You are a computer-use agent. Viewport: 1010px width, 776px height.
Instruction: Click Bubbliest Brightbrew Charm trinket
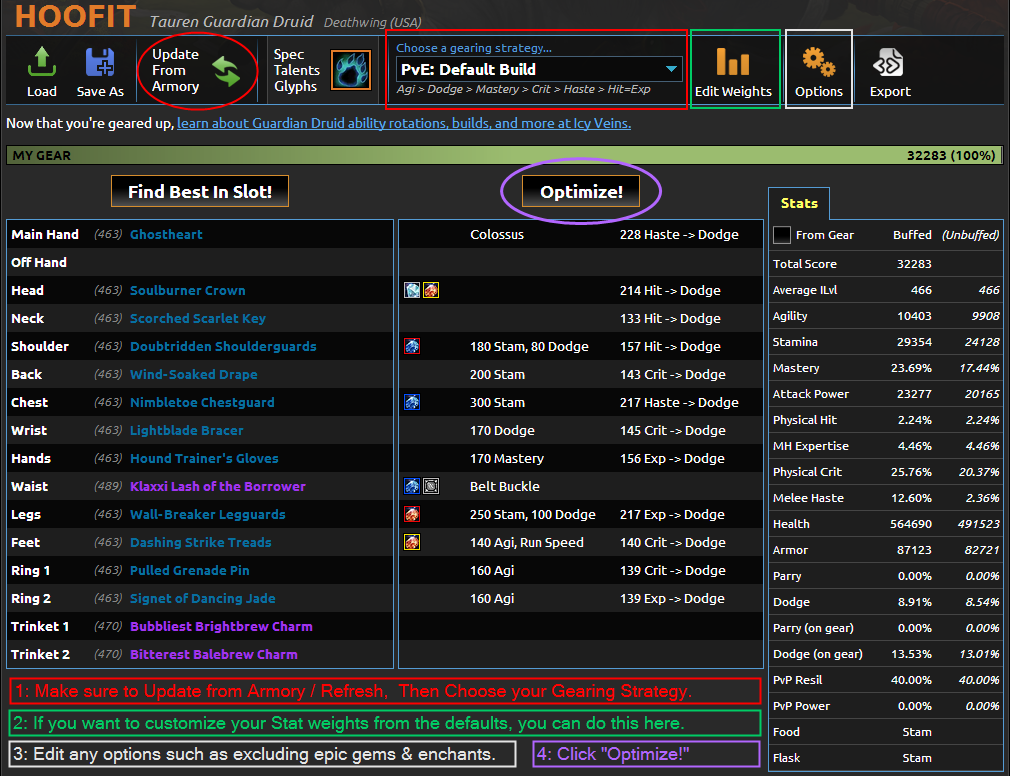coord(221,627)
